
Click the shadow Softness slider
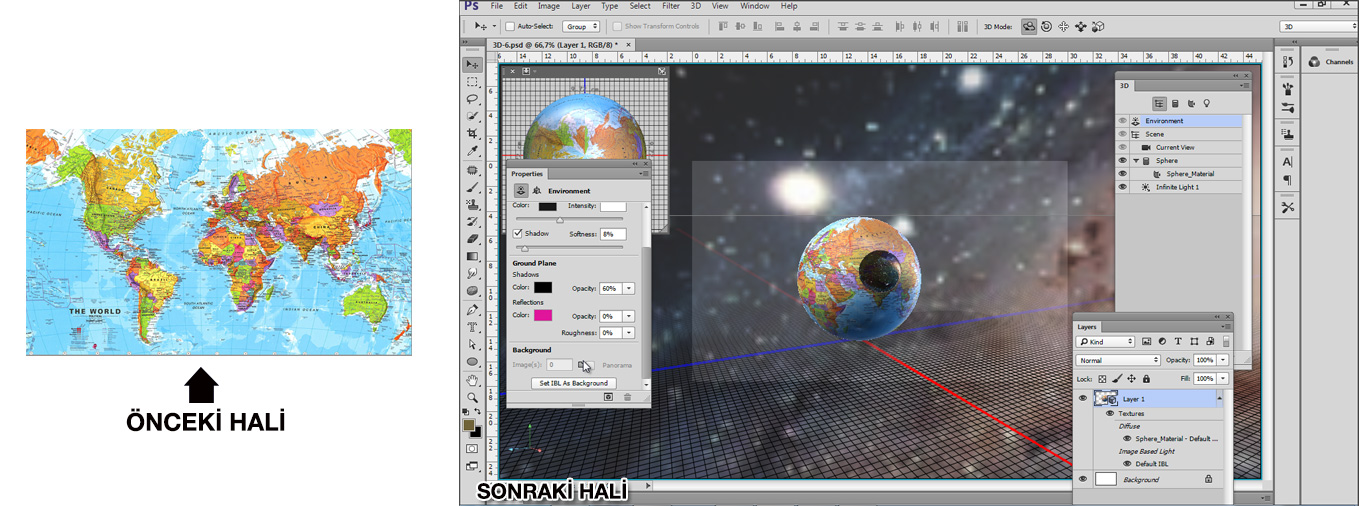coord(568,247)
